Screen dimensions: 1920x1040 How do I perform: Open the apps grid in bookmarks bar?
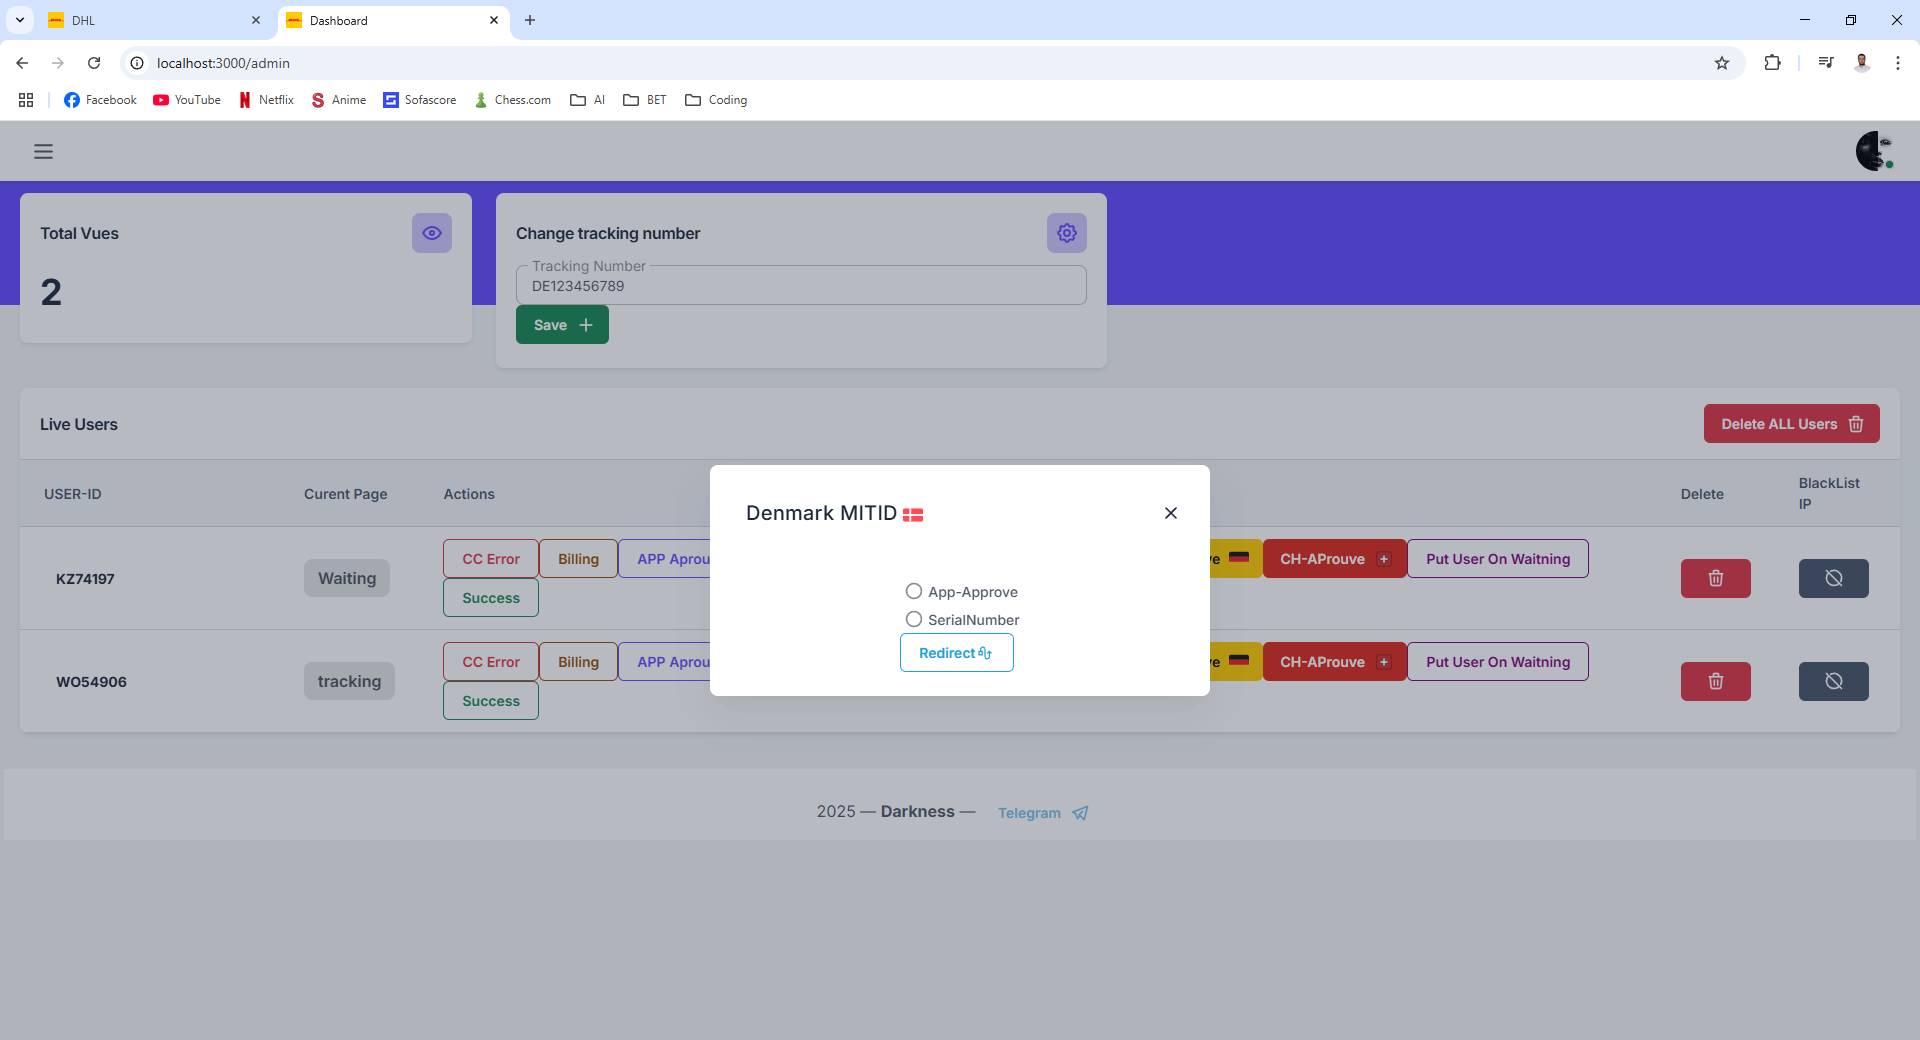click(x=26, y=100)
